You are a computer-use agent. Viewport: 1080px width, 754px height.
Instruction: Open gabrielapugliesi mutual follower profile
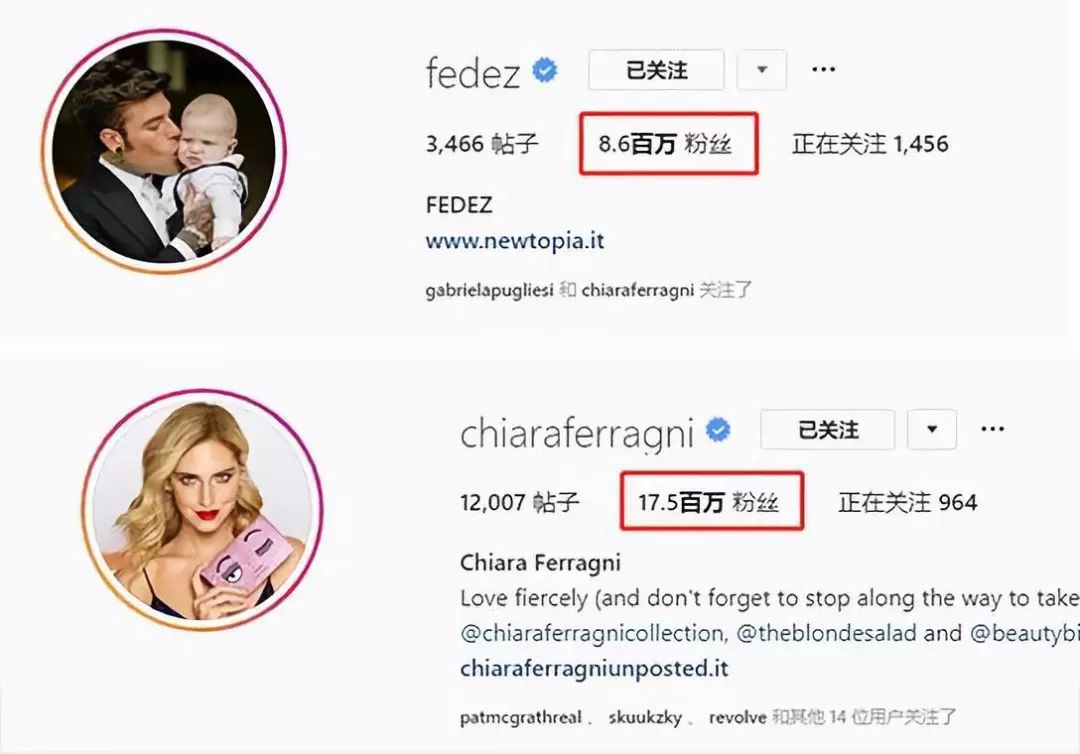pyautogui.click(x=490, y=291)
